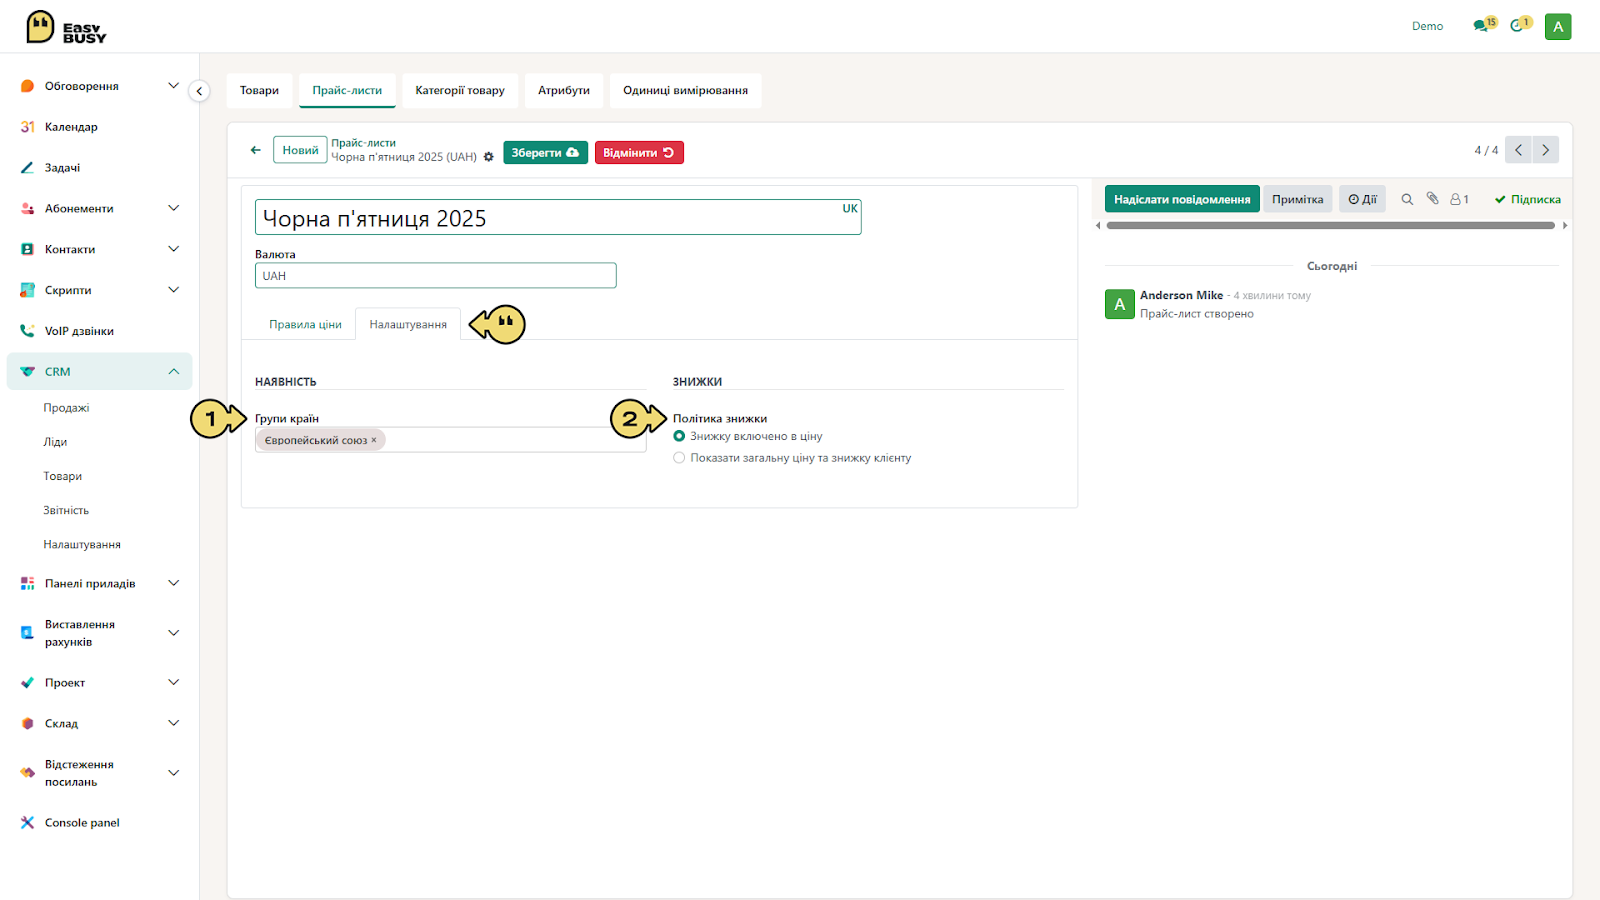
Task: Expand Проект menu chevron
Action: coord(173,682)
